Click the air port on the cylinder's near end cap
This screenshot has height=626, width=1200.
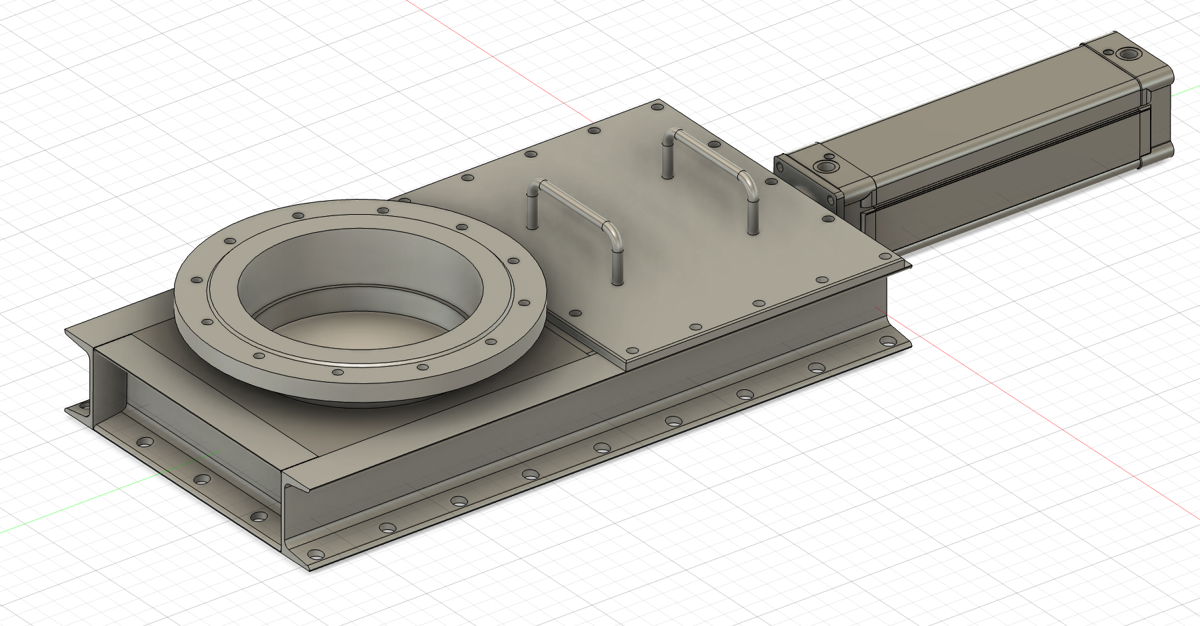pyautogui.click(x=826, y=169)
